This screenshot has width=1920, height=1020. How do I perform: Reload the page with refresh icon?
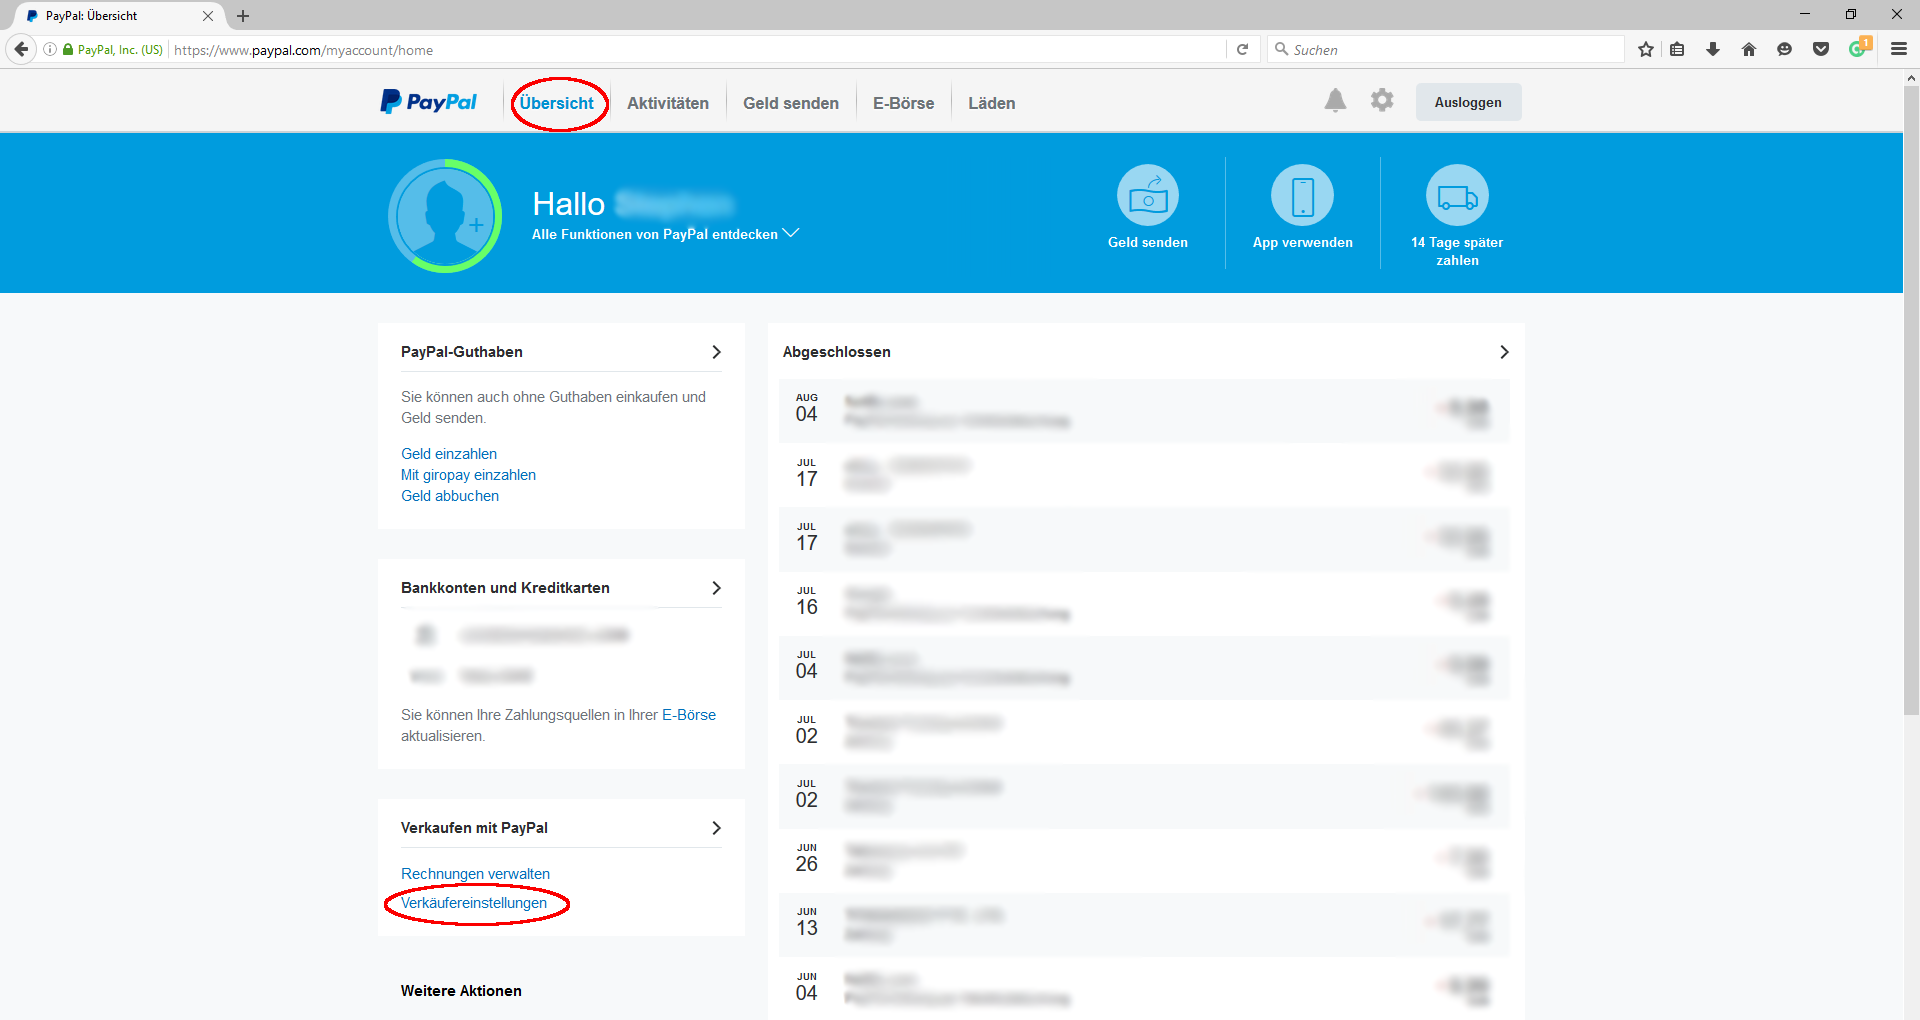coord(1242,49)
